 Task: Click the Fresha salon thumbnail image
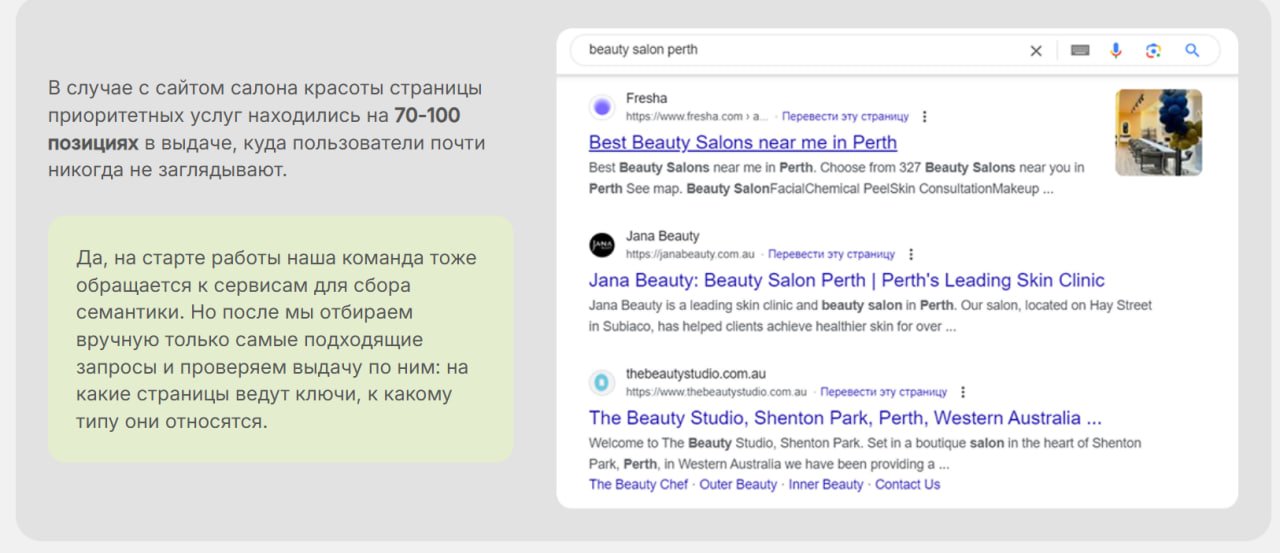1158,132
